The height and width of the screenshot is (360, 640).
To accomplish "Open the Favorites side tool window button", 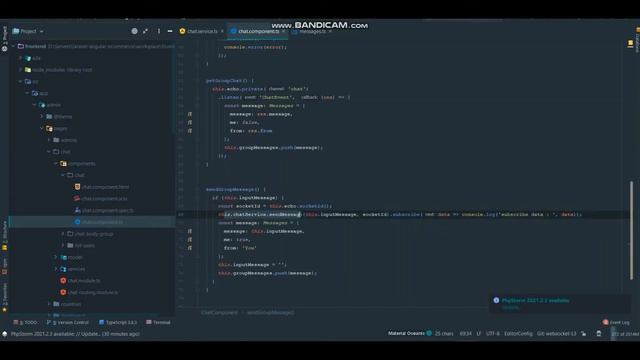I will (x=4, y=298).
